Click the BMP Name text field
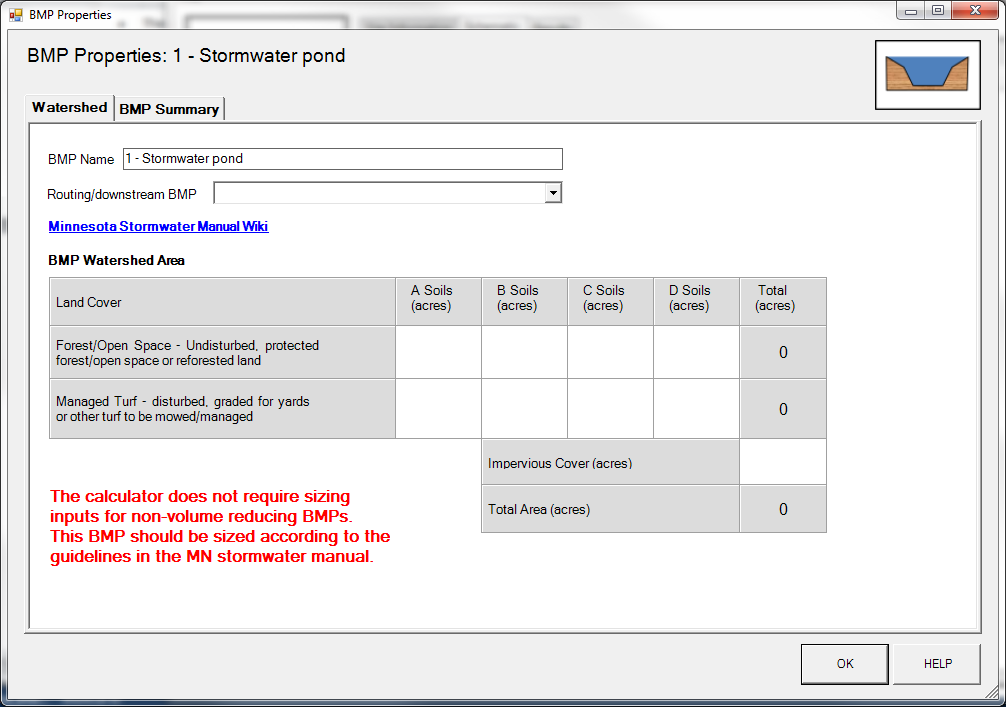 tap(342, 159)
